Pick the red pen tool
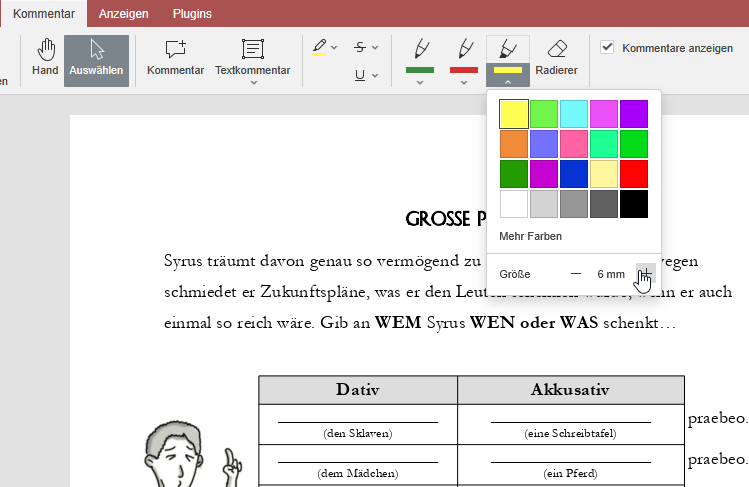This screenshot has height=487, width=749. coord(464,56)
